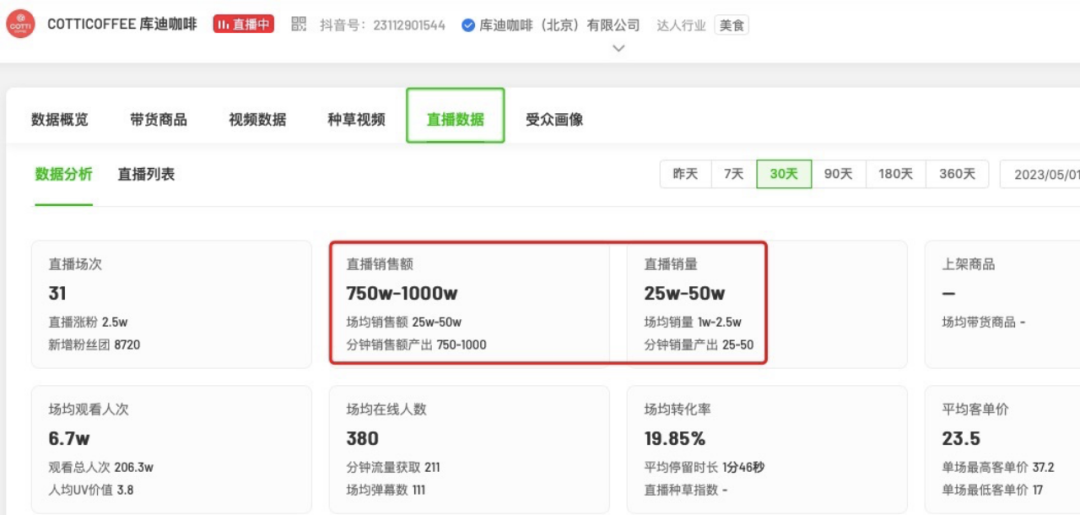This screenshot has width=1080, height=515.
Task: Click the COTTI COFFEE logo avatar
Action: 20,25
